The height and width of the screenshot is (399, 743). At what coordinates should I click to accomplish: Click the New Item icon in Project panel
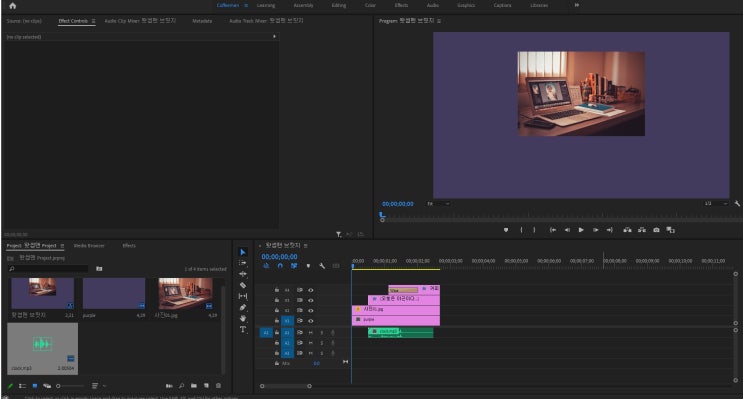[206, 386]
